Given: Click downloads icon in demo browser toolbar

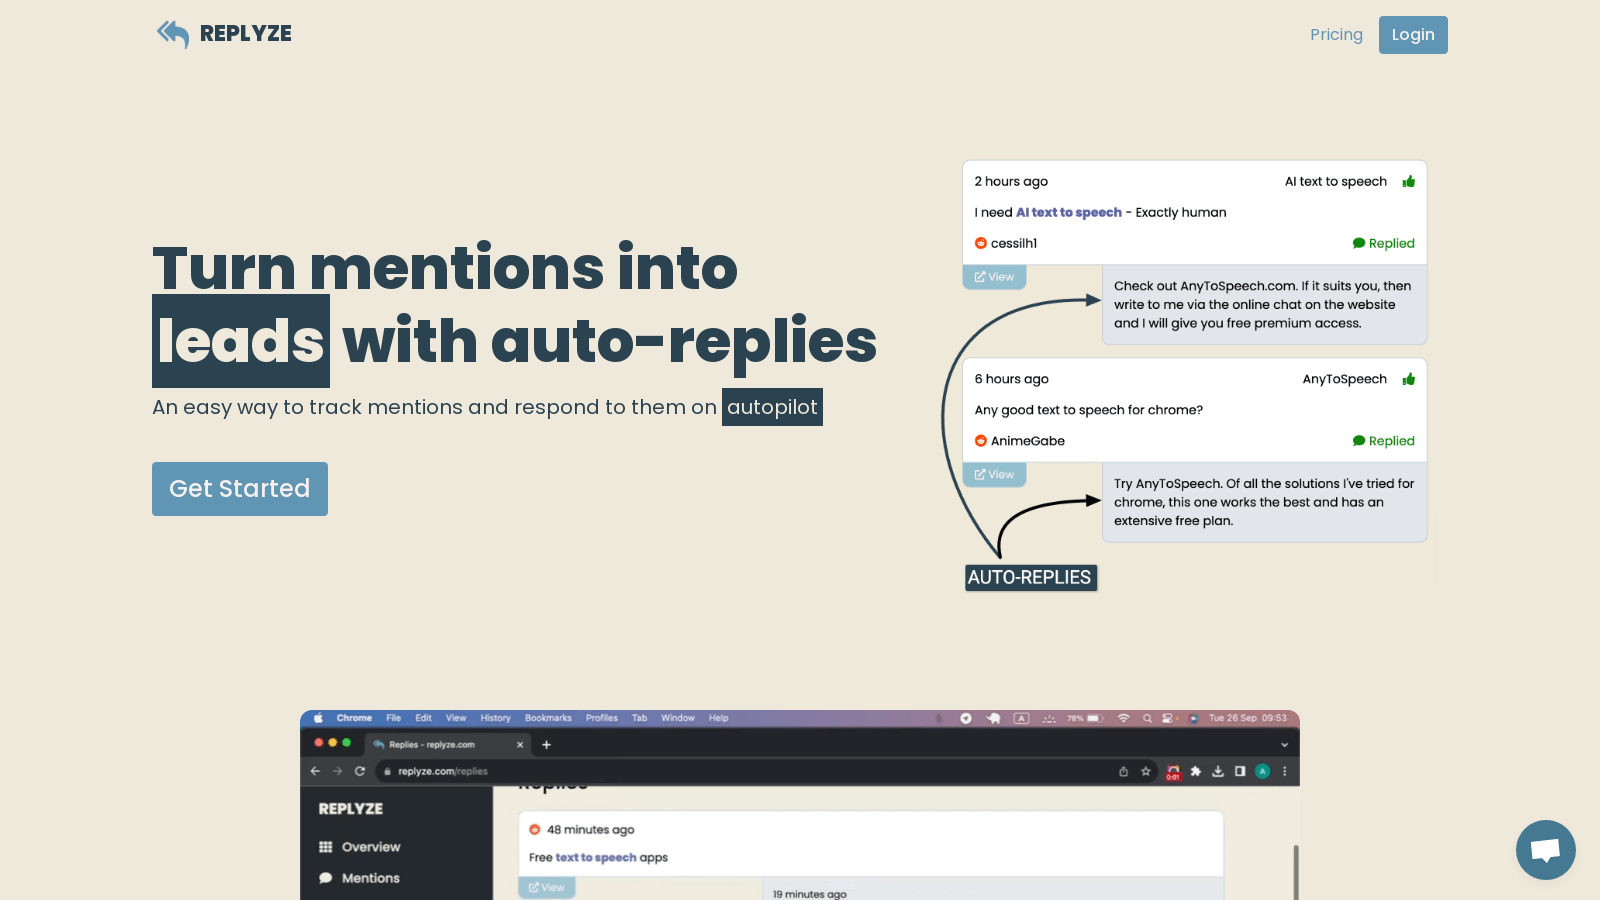Looking at the screenshot, I should (x=1218, y=771).
